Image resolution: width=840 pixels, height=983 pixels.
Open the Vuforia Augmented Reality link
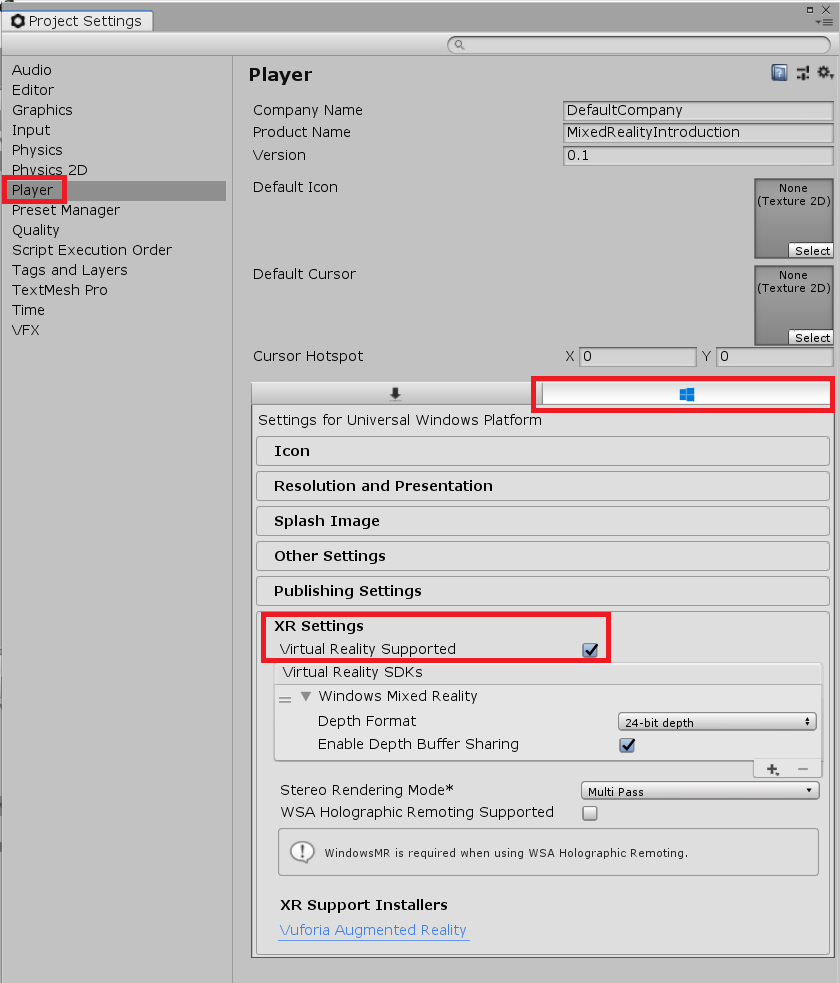(x=374, y=930)
